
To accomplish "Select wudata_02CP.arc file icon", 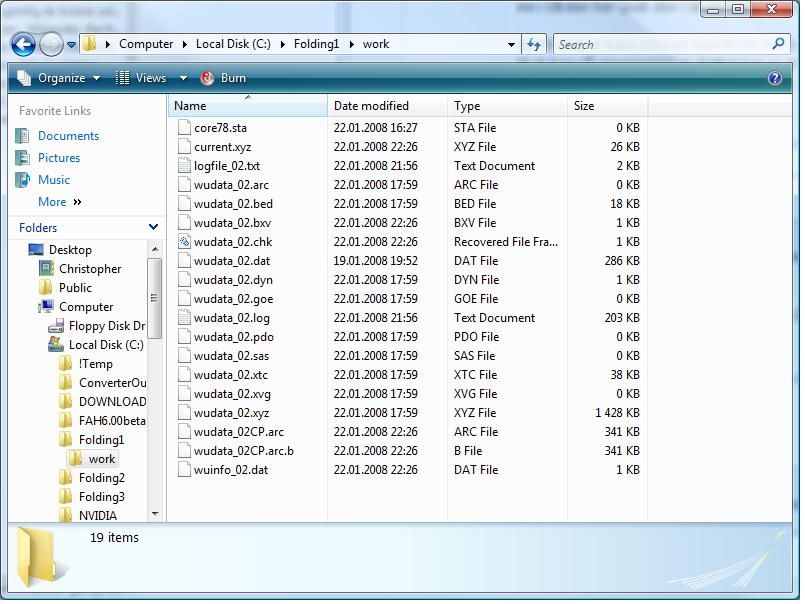I will coord(184,432).
